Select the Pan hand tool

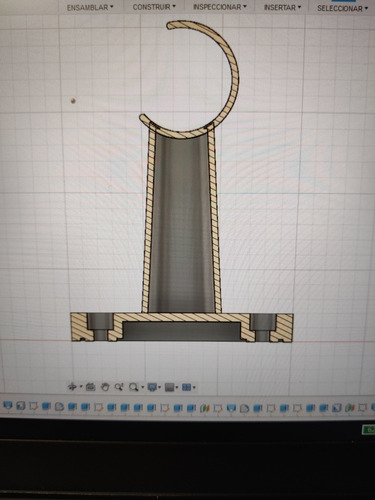(x=105, y=387)
